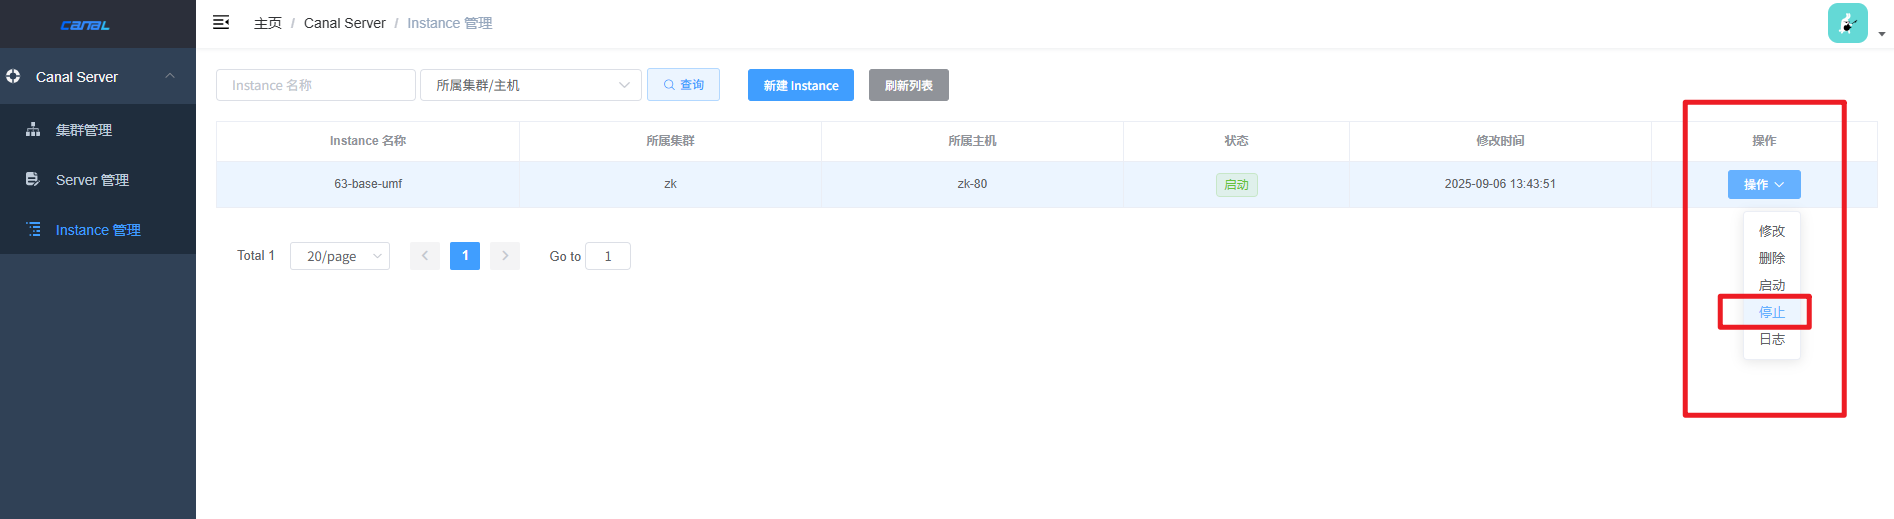Select 删除 from operations menu
Screen dimensions: 1894x519
(x=1772, y=258)
